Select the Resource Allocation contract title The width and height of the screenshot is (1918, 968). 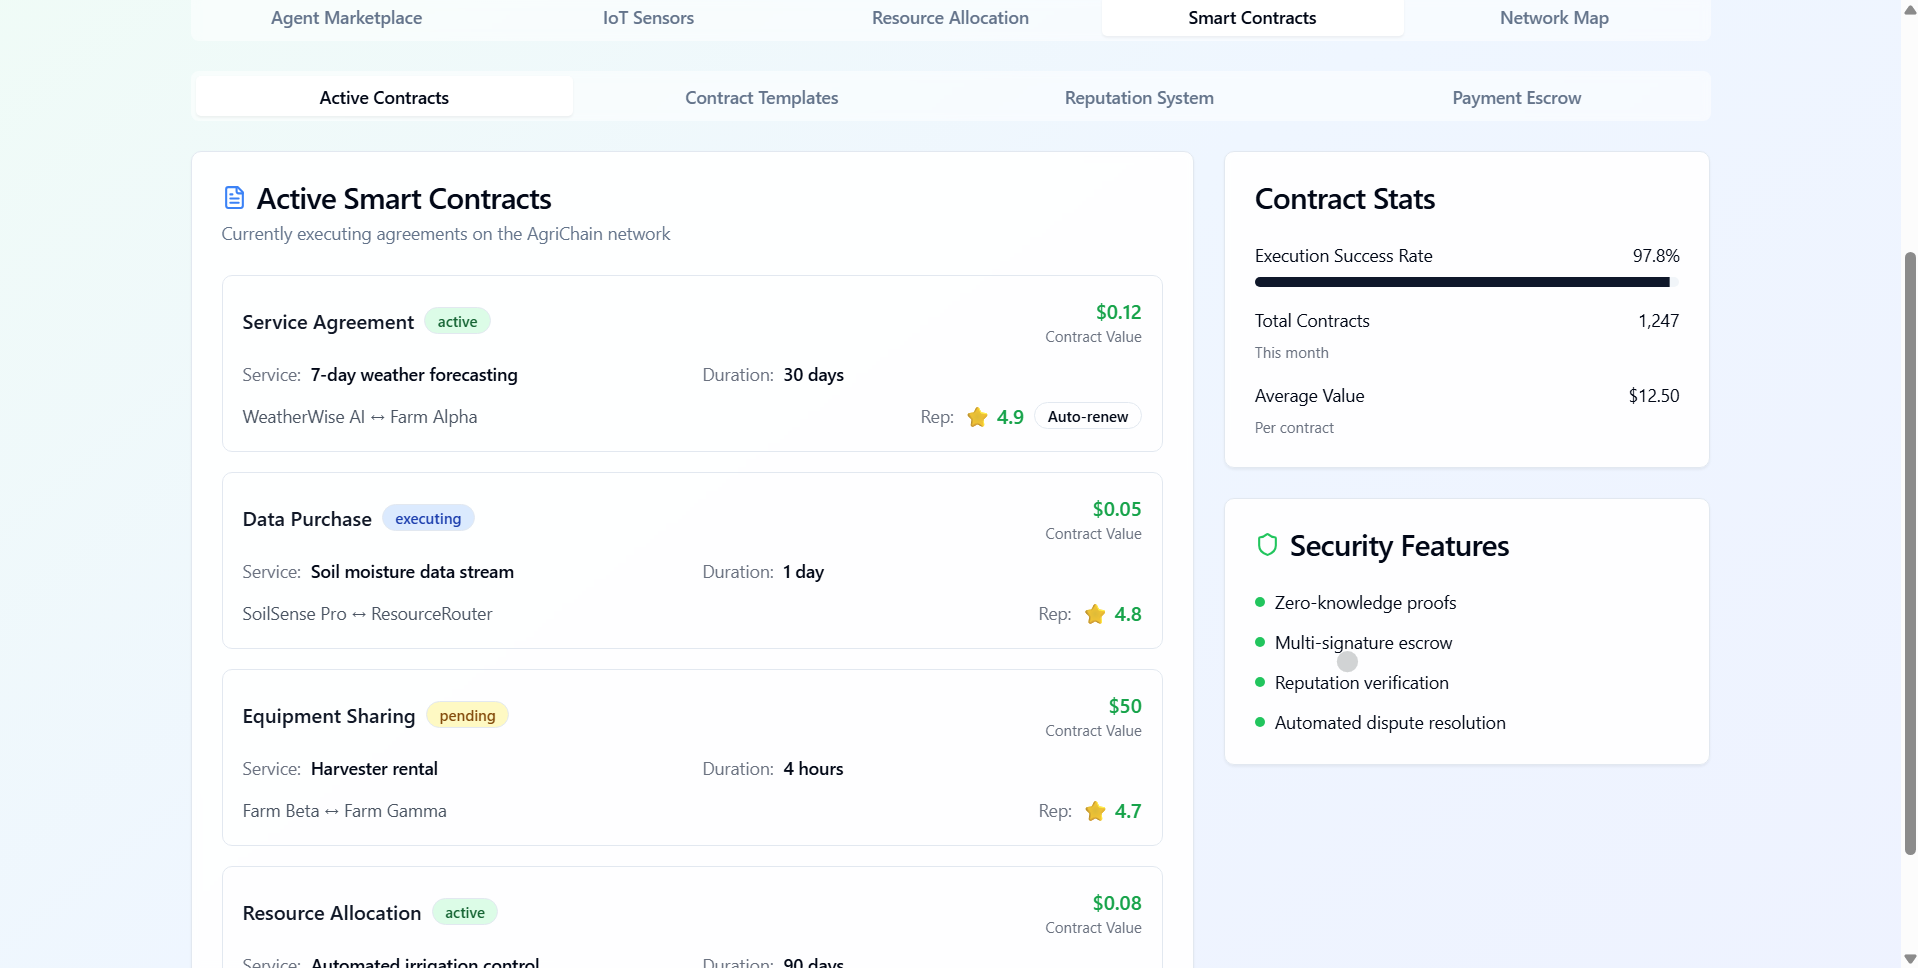332,913
